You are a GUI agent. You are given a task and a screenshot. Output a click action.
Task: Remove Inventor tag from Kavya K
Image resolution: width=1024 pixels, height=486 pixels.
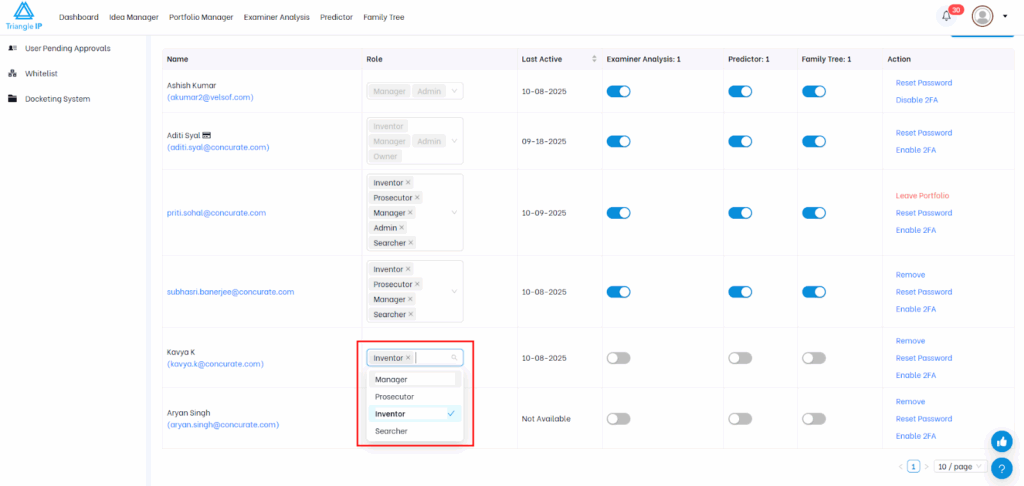[x=408, y=358]
